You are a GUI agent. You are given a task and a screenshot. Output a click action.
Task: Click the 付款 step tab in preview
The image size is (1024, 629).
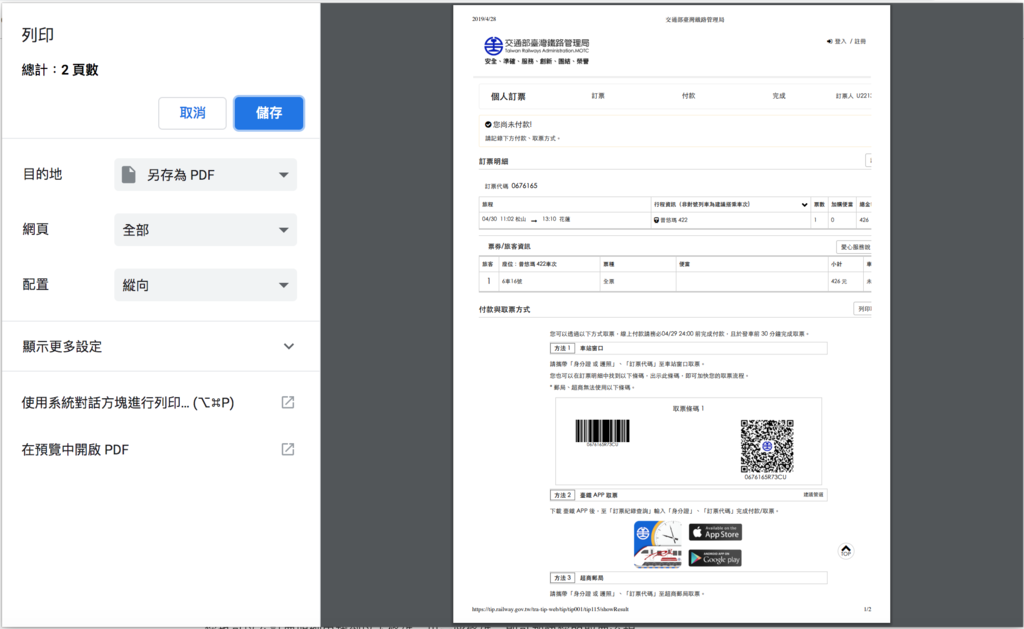point(688,96)
